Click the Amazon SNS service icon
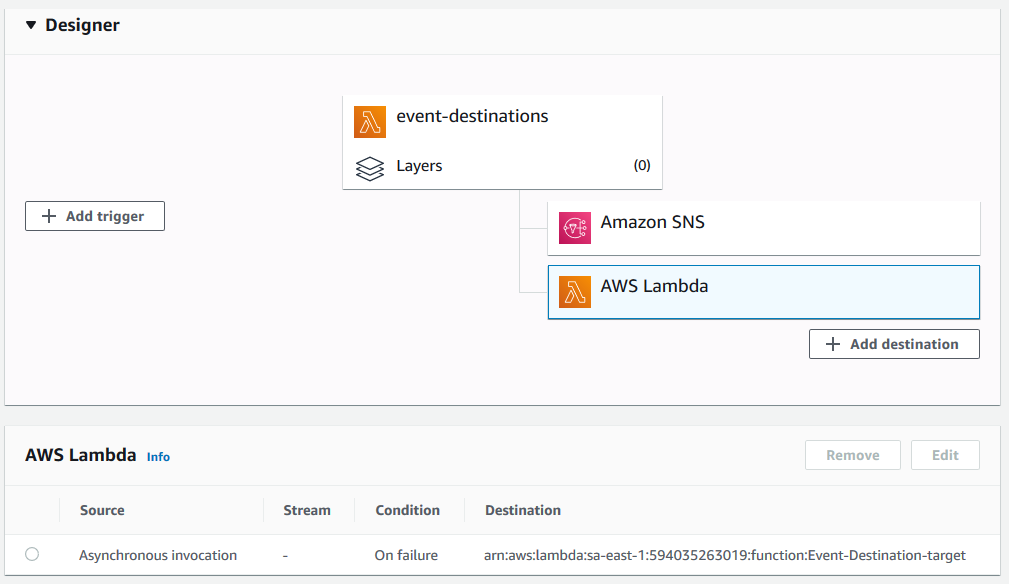Viewport: 1009px width, 584px height. click(x=574, y=227)
